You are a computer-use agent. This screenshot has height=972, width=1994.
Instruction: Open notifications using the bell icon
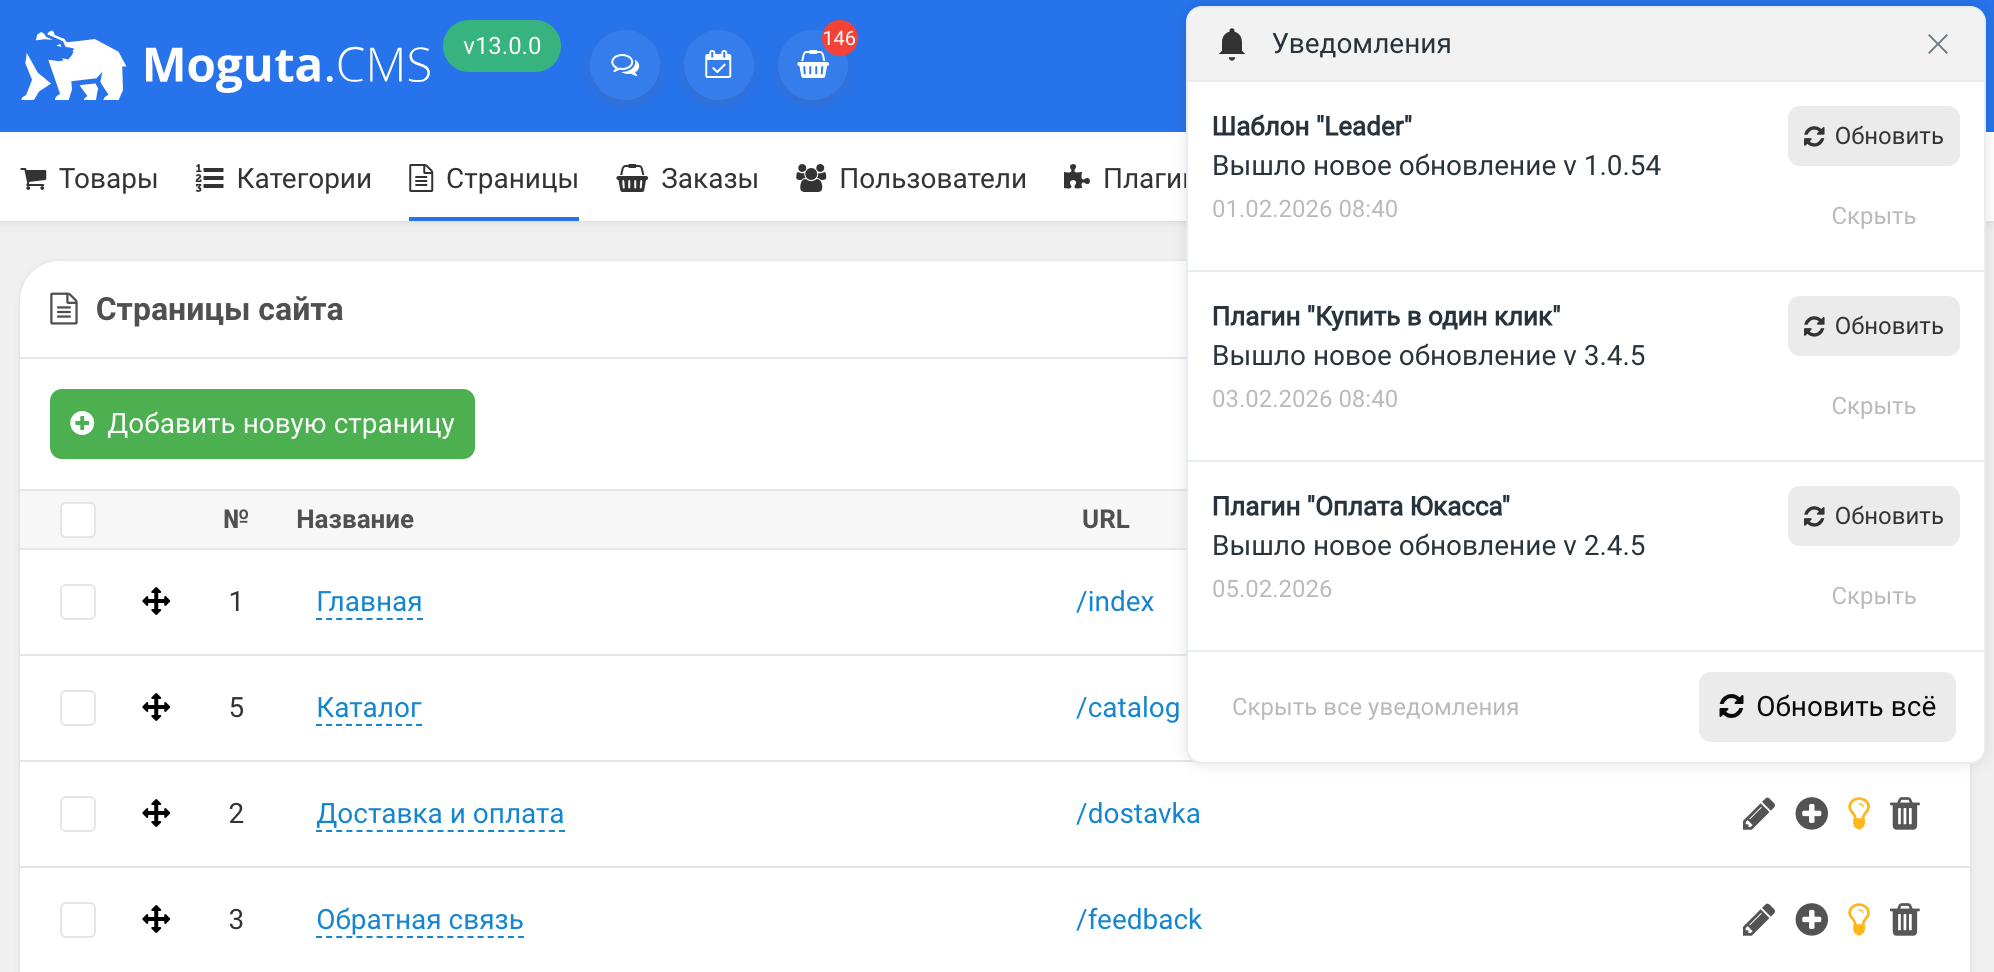[x=1231, y=44]
